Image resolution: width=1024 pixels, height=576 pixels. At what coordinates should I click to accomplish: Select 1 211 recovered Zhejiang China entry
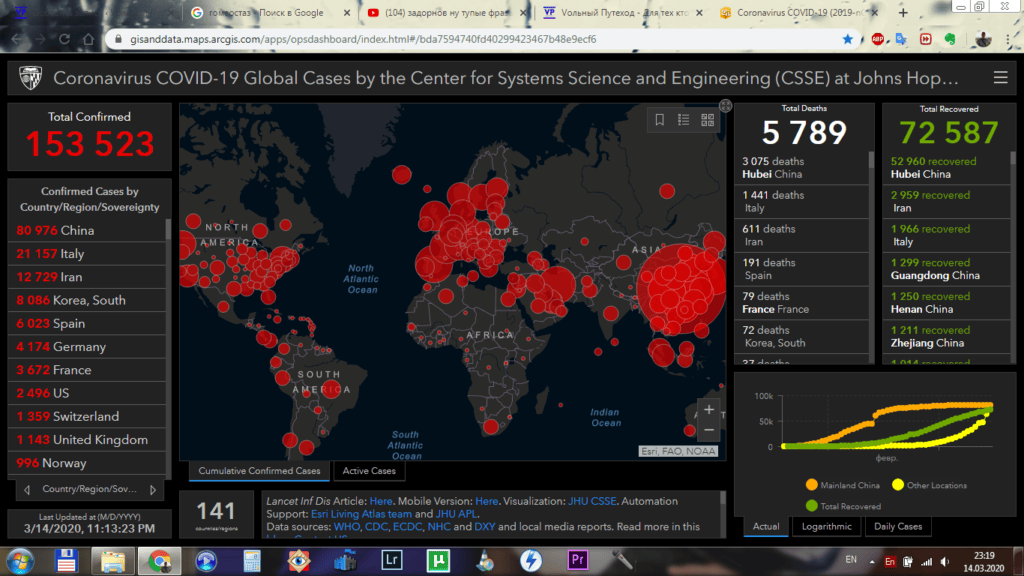pyautogui.click(x=946, y=336)
